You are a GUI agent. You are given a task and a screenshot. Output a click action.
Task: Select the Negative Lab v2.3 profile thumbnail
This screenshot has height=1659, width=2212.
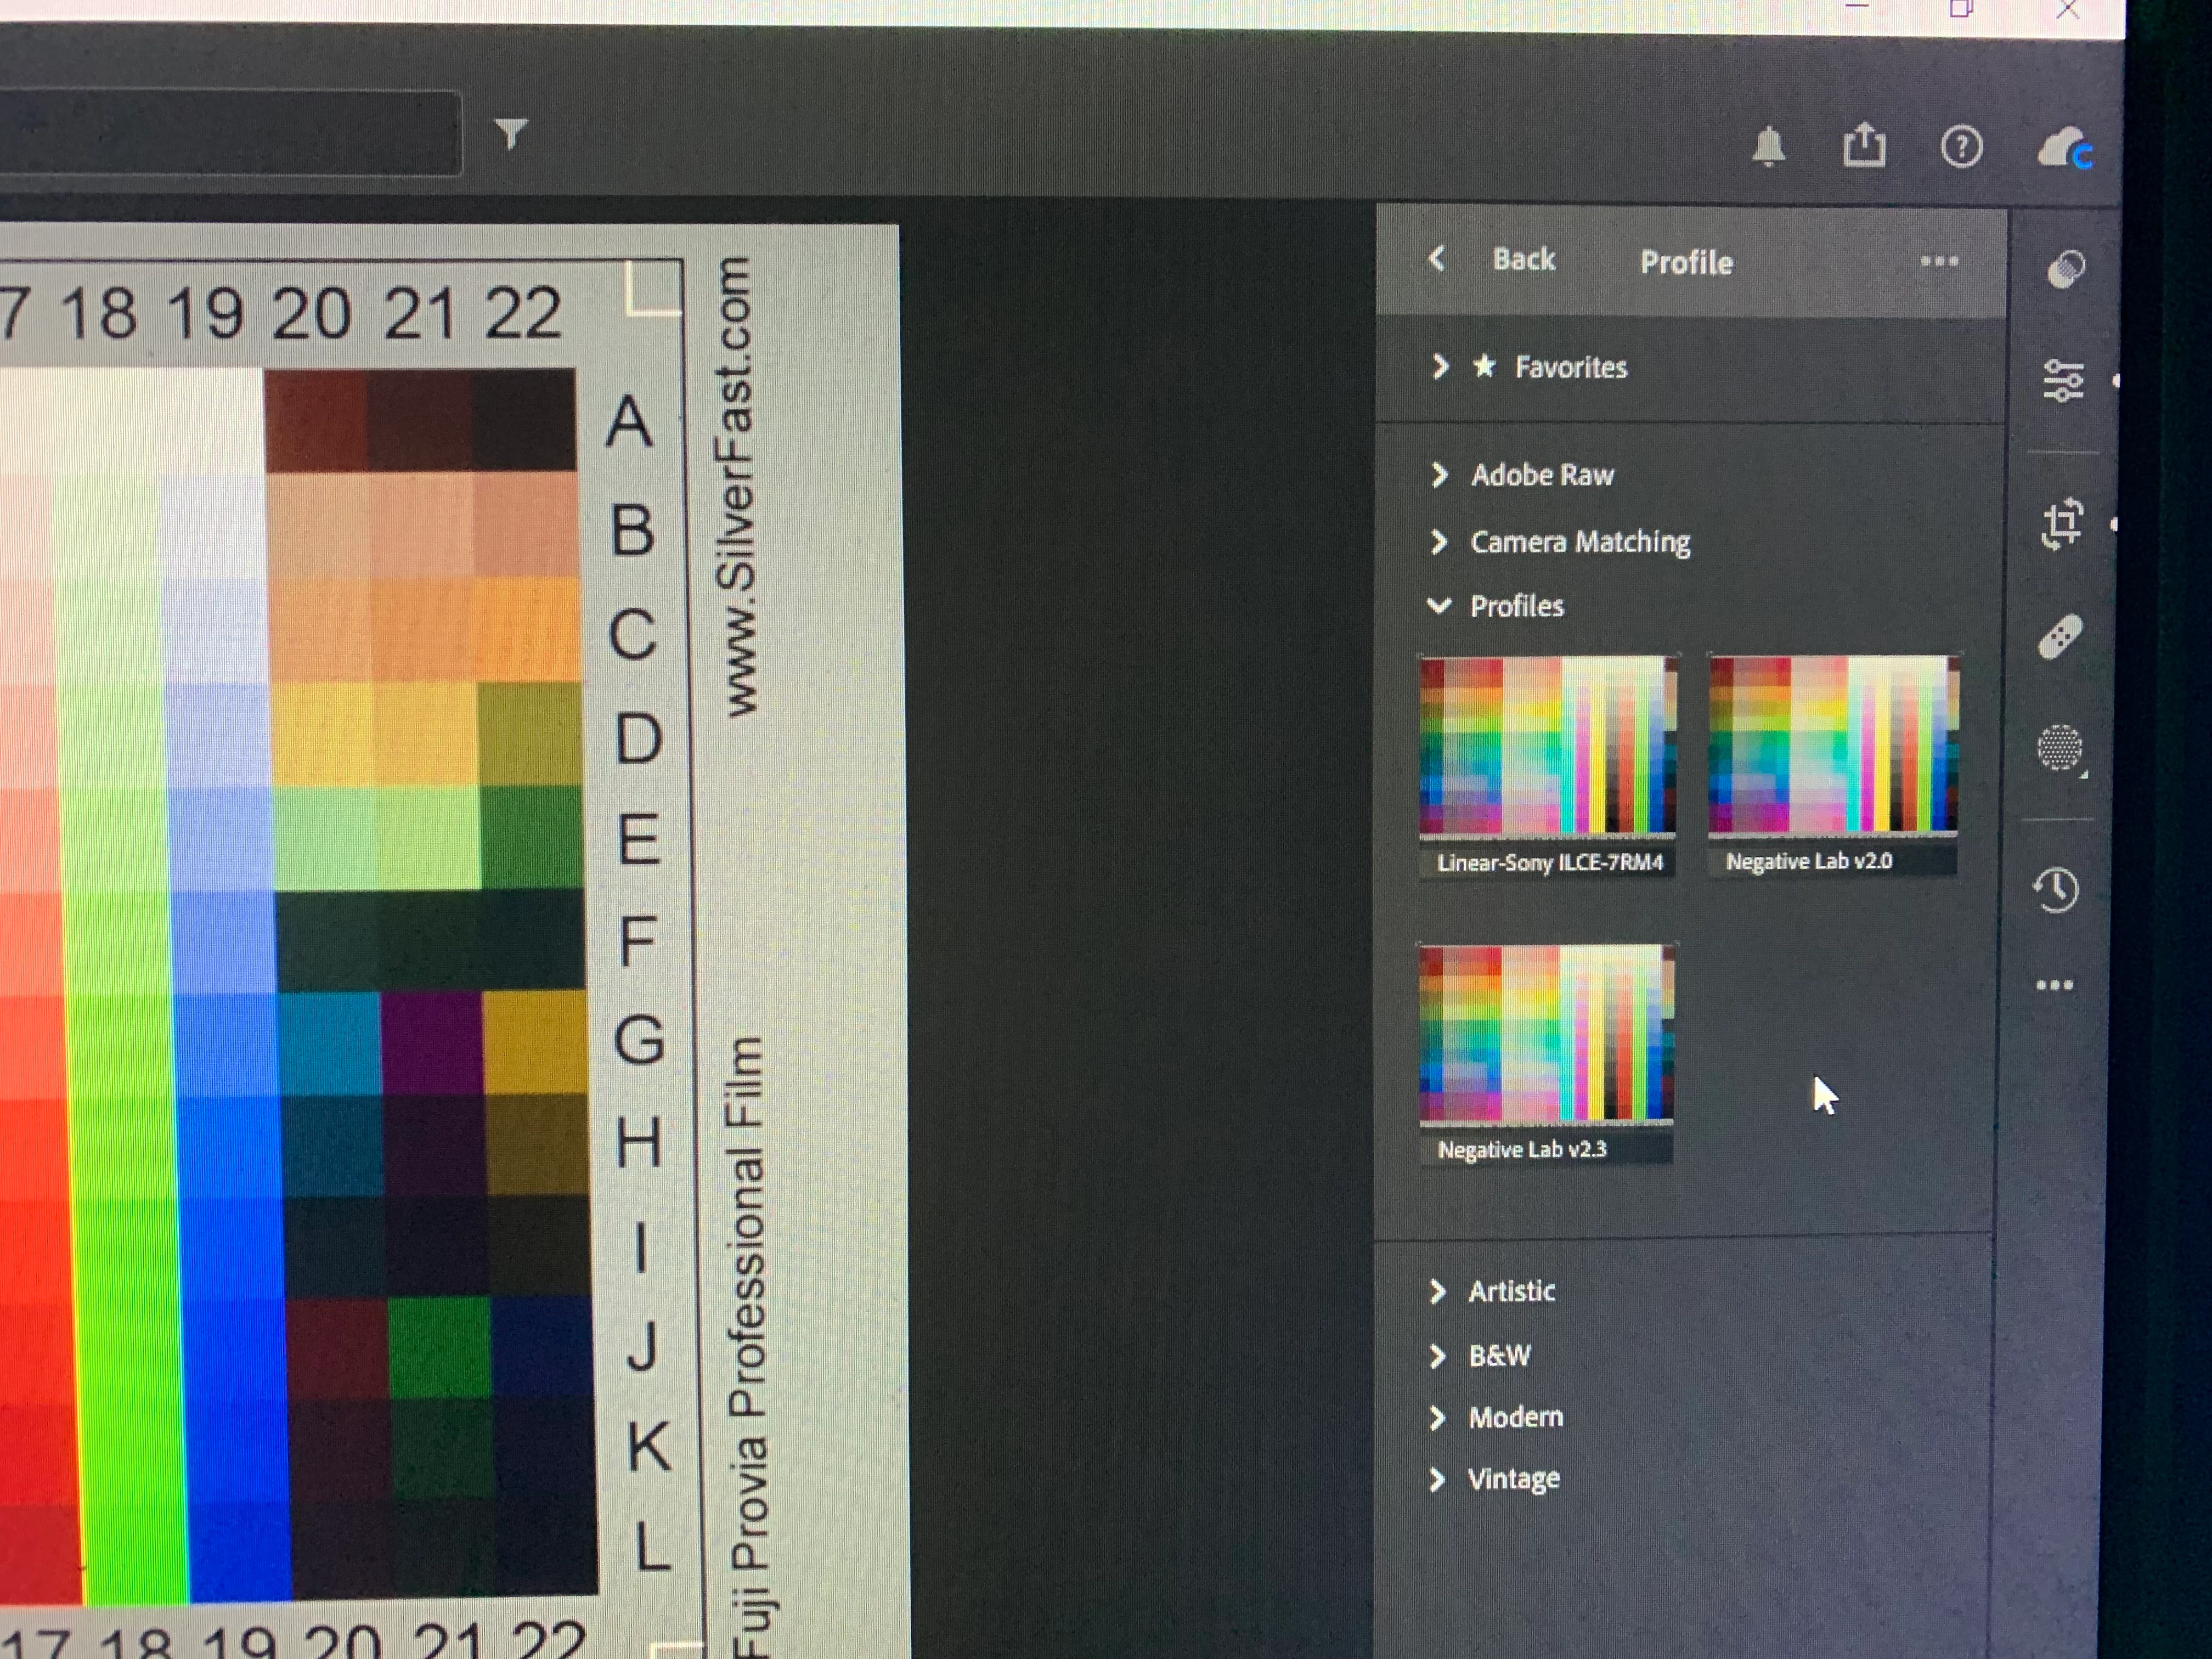(1546, 1036)
